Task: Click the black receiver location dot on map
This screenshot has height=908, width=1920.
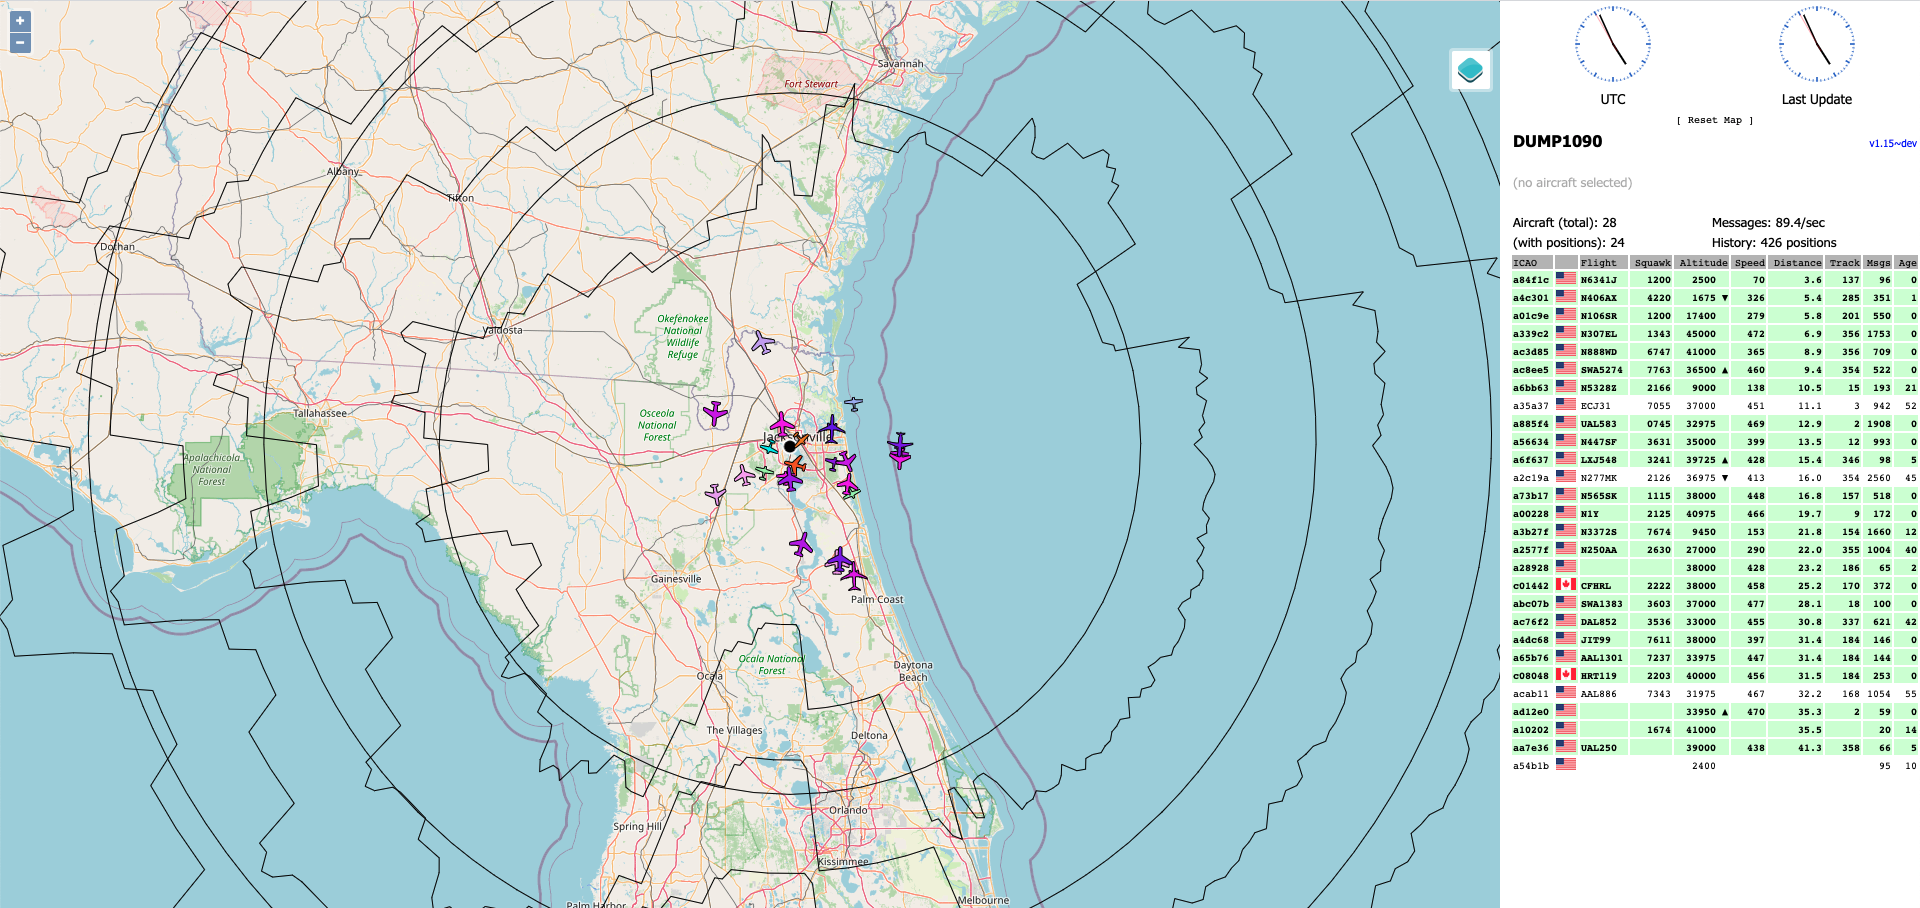Action: pyautogui.click(x=789, y=446)
